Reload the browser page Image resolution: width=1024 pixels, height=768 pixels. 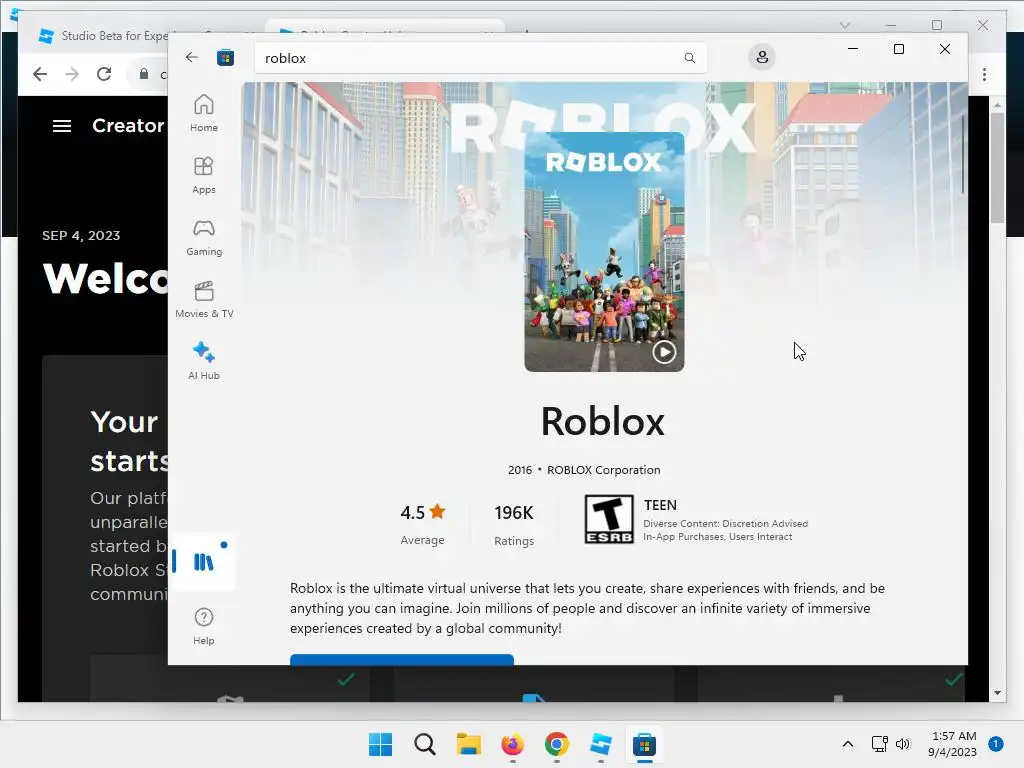tap(104, 74)
